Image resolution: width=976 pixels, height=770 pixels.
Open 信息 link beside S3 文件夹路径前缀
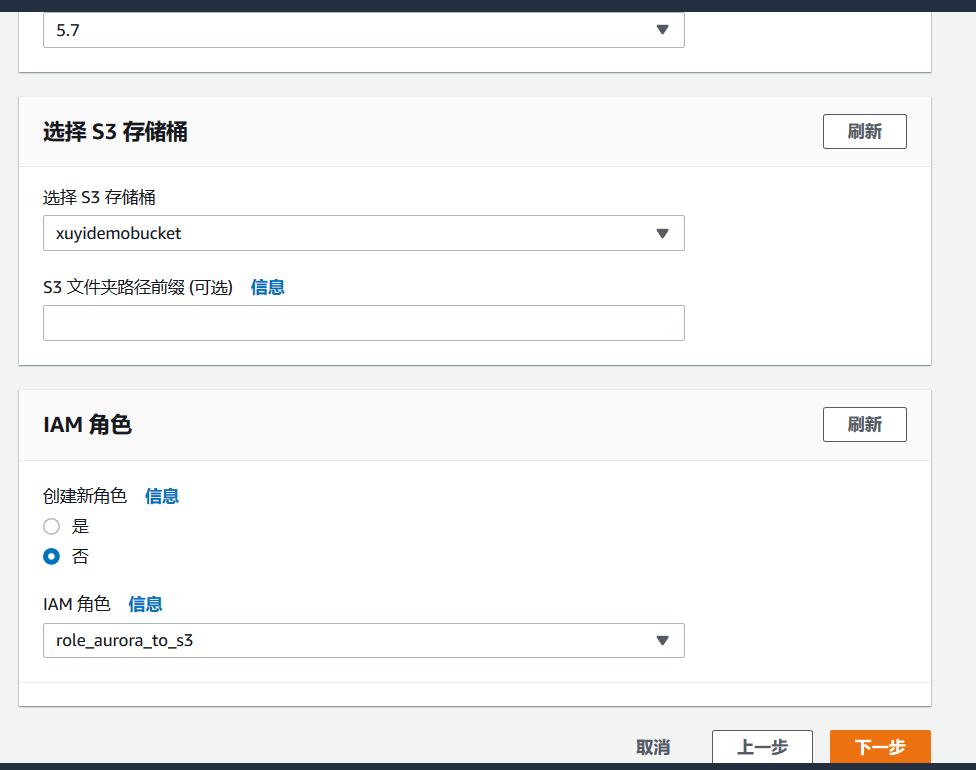pyautogui.click(x=268, y=287)
